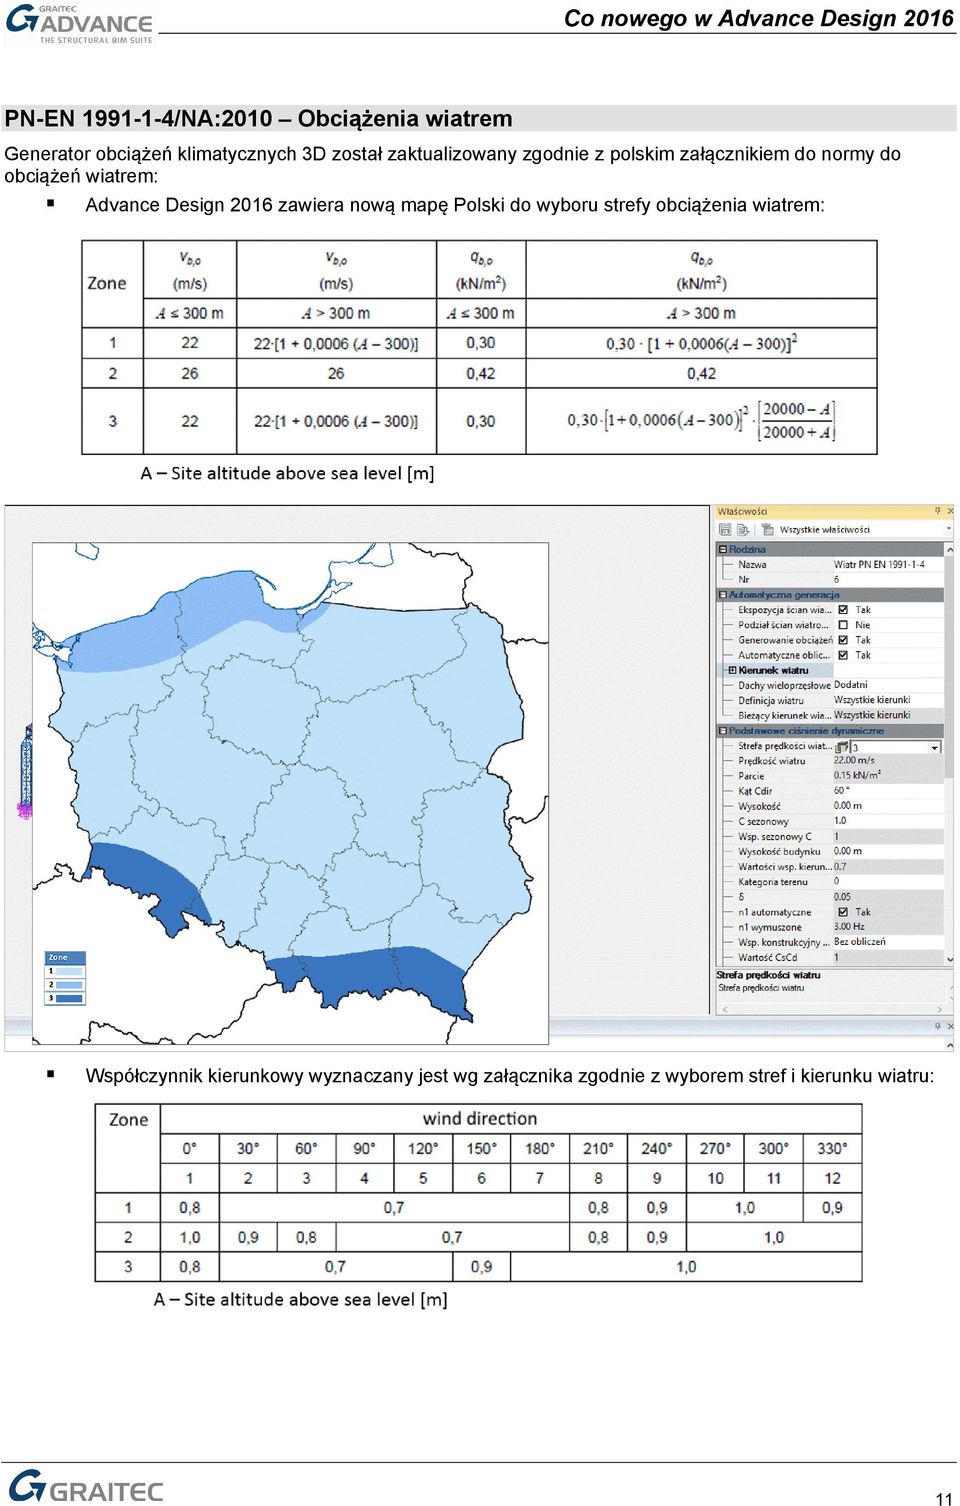Select the Wartości wsp. kierunkowego row
The height and width of the screenshot is (1506, 960).
click(830, 867)
